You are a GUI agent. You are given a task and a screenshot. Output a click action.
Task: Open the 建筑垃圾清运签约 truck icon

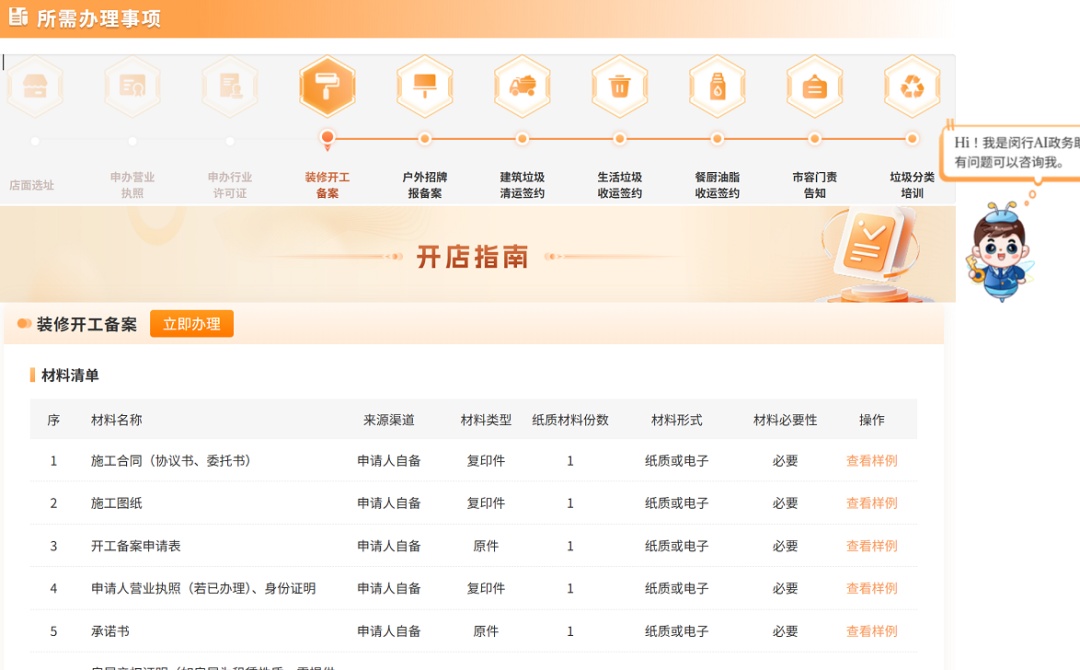[x=522, y=87]
